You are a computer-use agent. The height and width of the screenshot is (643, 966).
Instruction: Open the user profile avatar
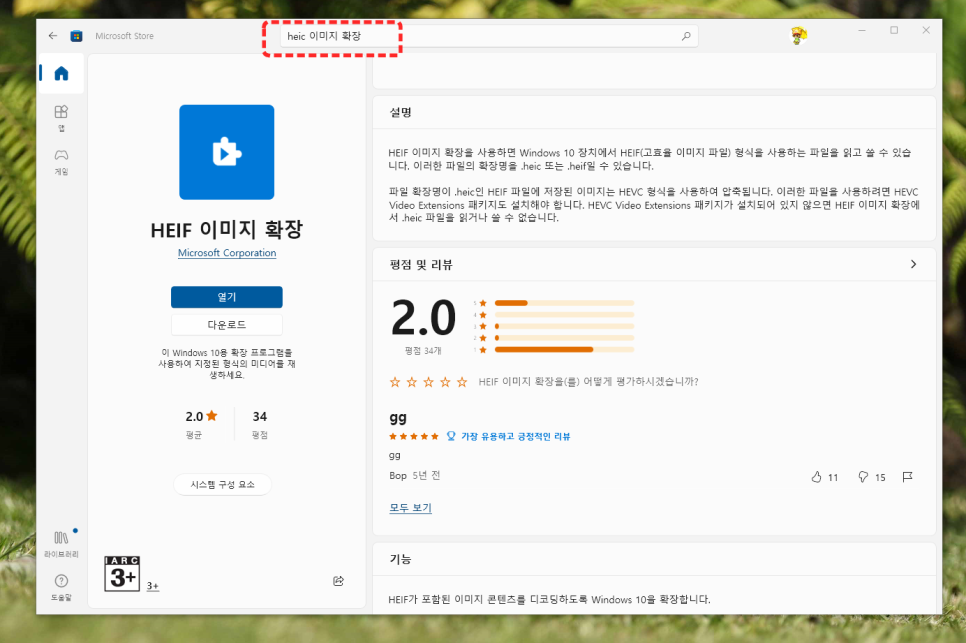799,36
